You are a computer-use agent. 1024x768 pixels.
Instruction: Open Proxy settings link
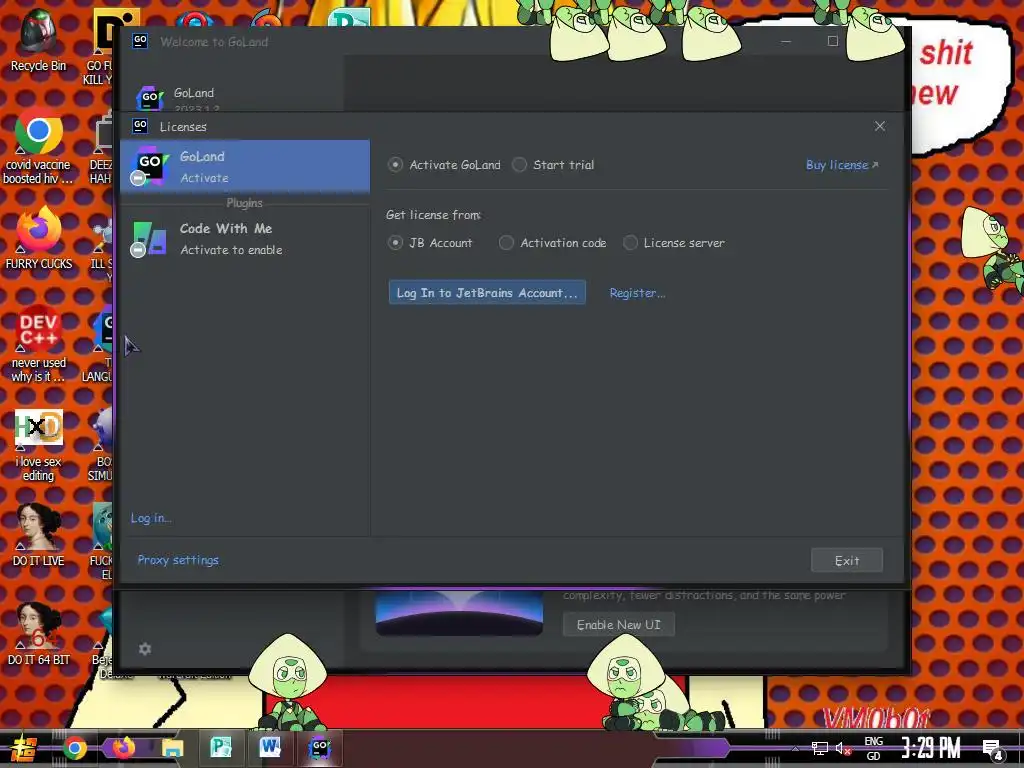click(178, 560)
